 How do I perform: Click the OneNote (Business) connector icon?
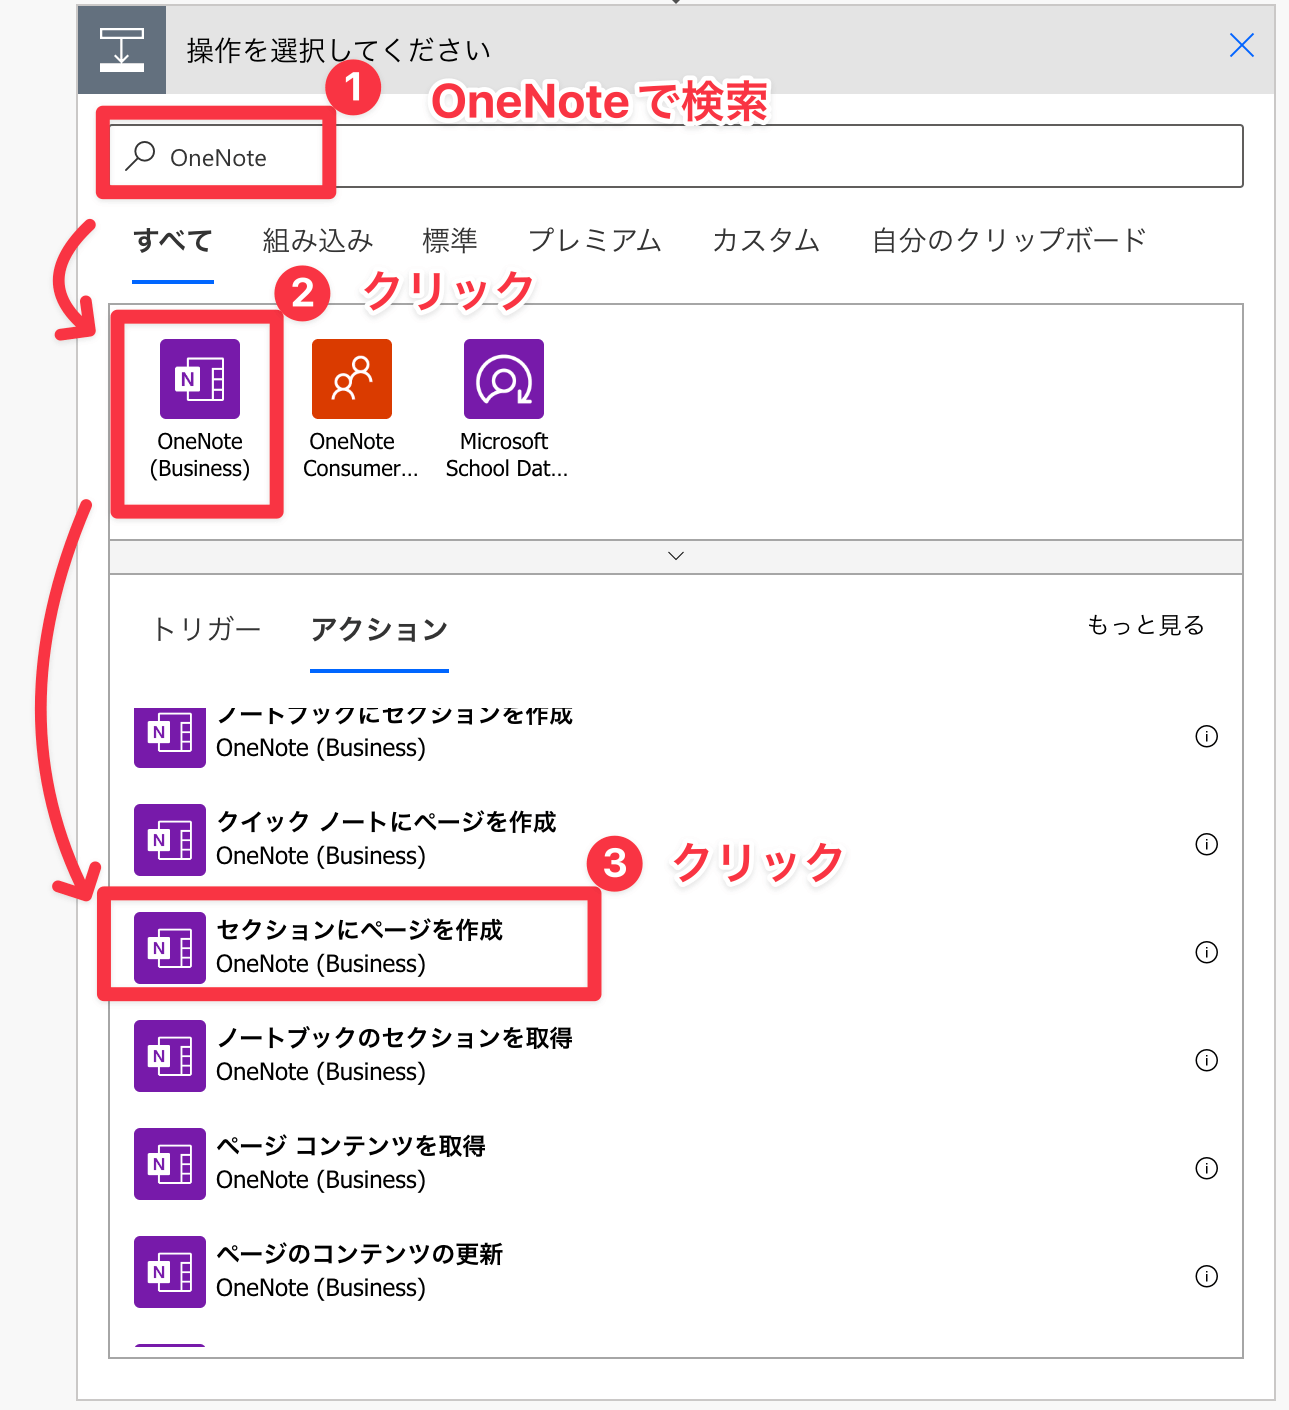pyautogui.click(x=200, y=379)
